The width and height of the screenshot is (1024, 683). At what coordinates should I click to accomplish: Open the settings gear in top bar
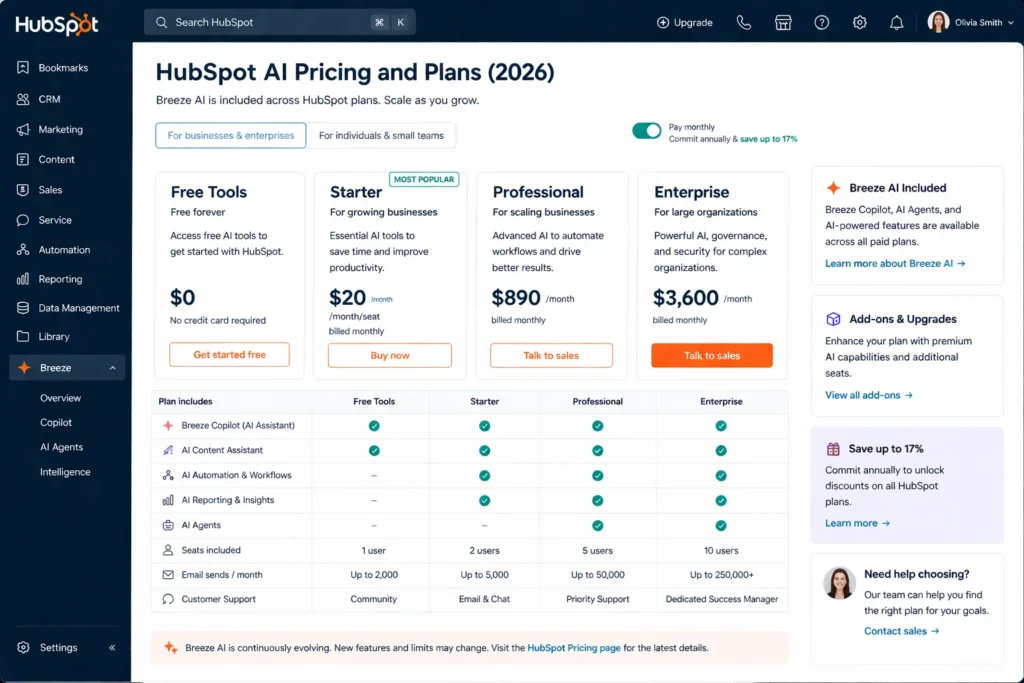click(x=859, y=23)
